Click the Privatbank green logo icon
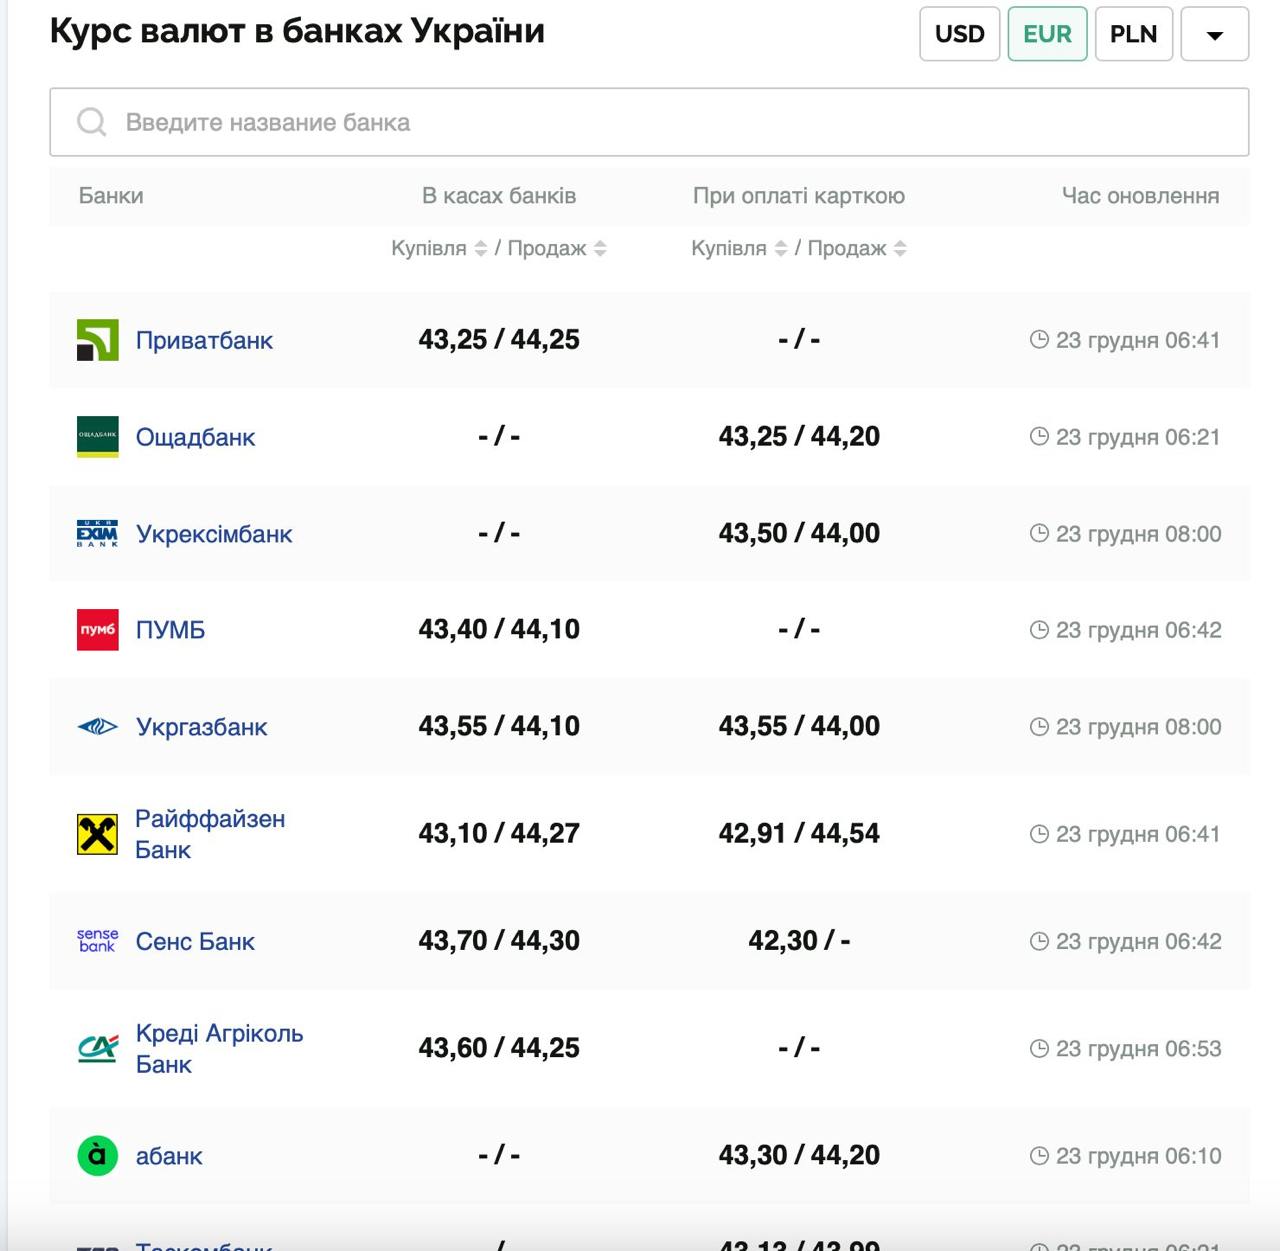Image resolution: width=1280 pixels, height=1251 pixels. click(x=97, y=340)
